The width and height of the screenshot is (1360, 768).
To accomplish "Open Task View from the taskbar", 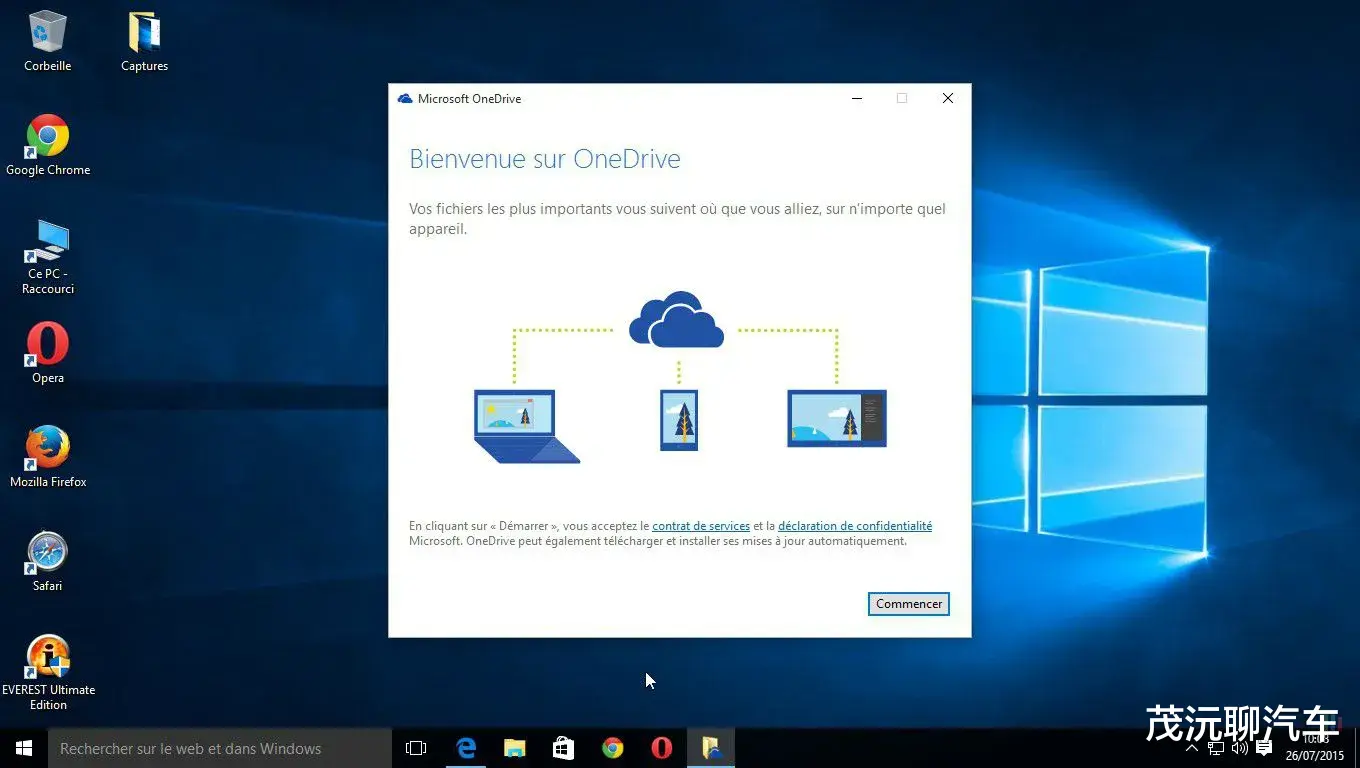I will coord(416,748).
